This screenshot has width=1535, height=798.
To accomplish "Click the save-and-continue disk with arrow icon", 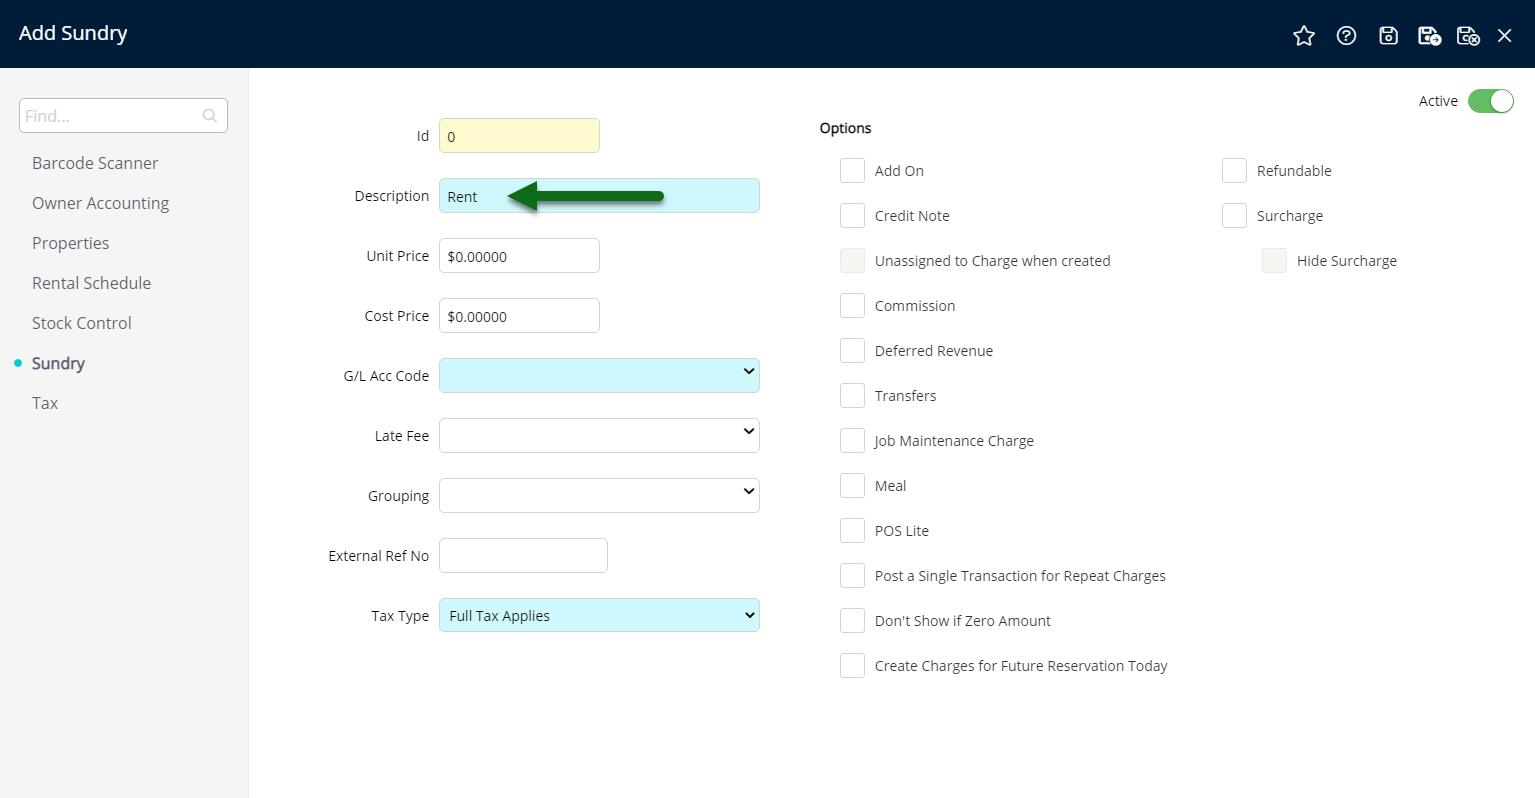I will coord(1429,36).
